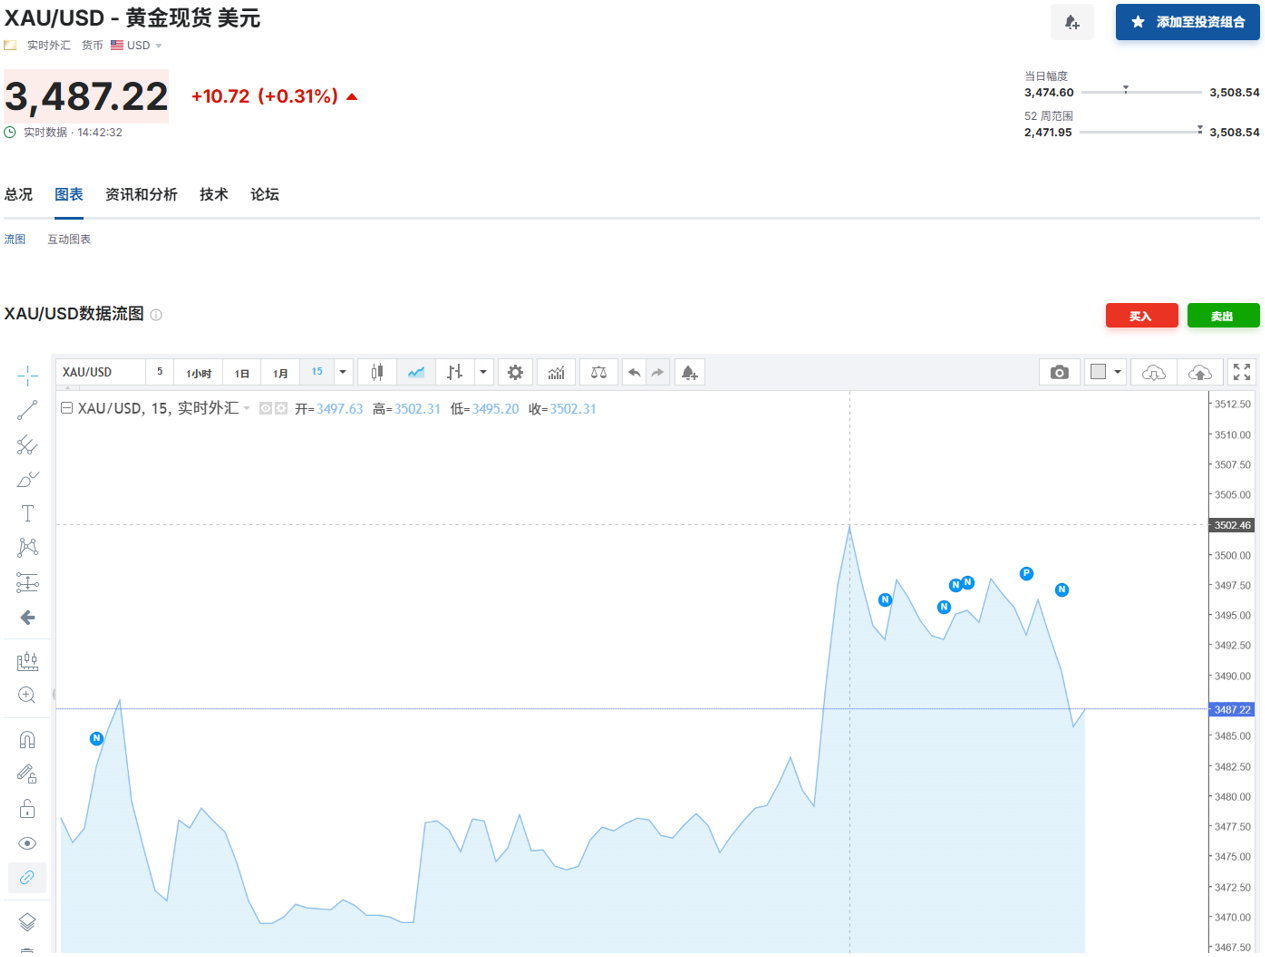This screenshot has width=1265, height=957.
Task: Open the interval dropdown next to 15
Action: point(343,371)
